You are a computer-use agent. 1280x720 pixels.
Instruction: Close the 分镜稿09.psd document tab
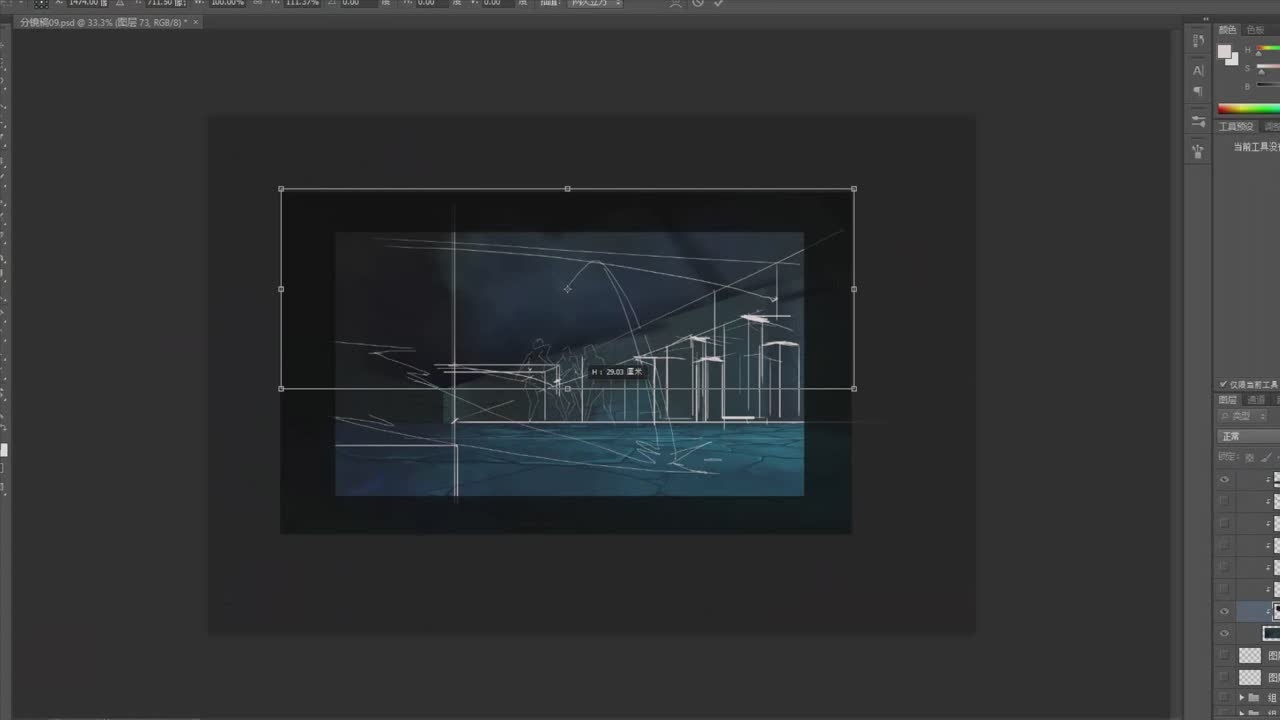(196, 21)
